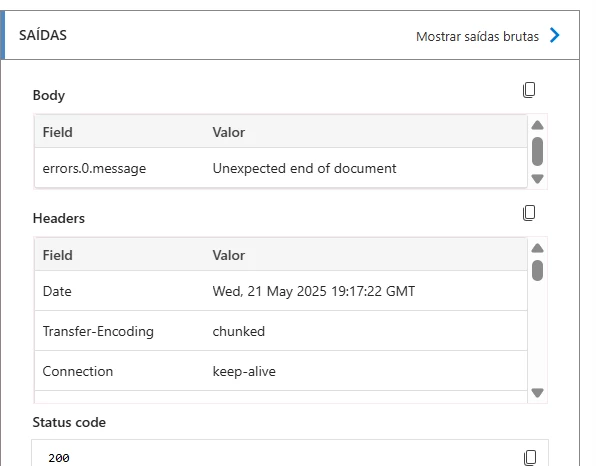Click Headers table scroll up arrow
This screenshot has width=596, height=466.
click(537, 248)
